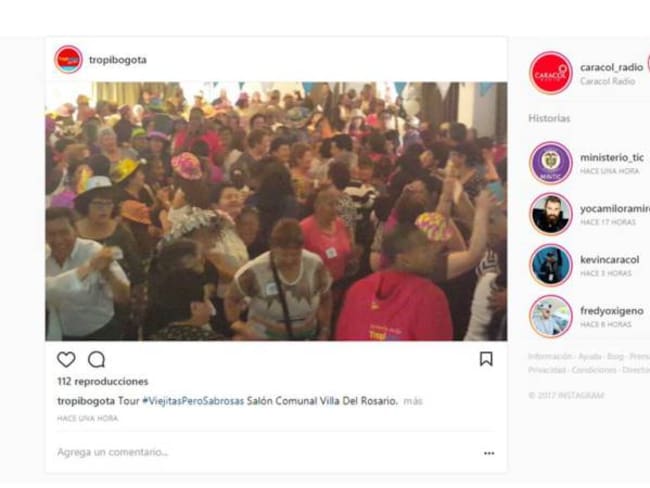Open the ministerio_tic username link
The height and width of the screenshot is (488, 650).
point(612,157)
